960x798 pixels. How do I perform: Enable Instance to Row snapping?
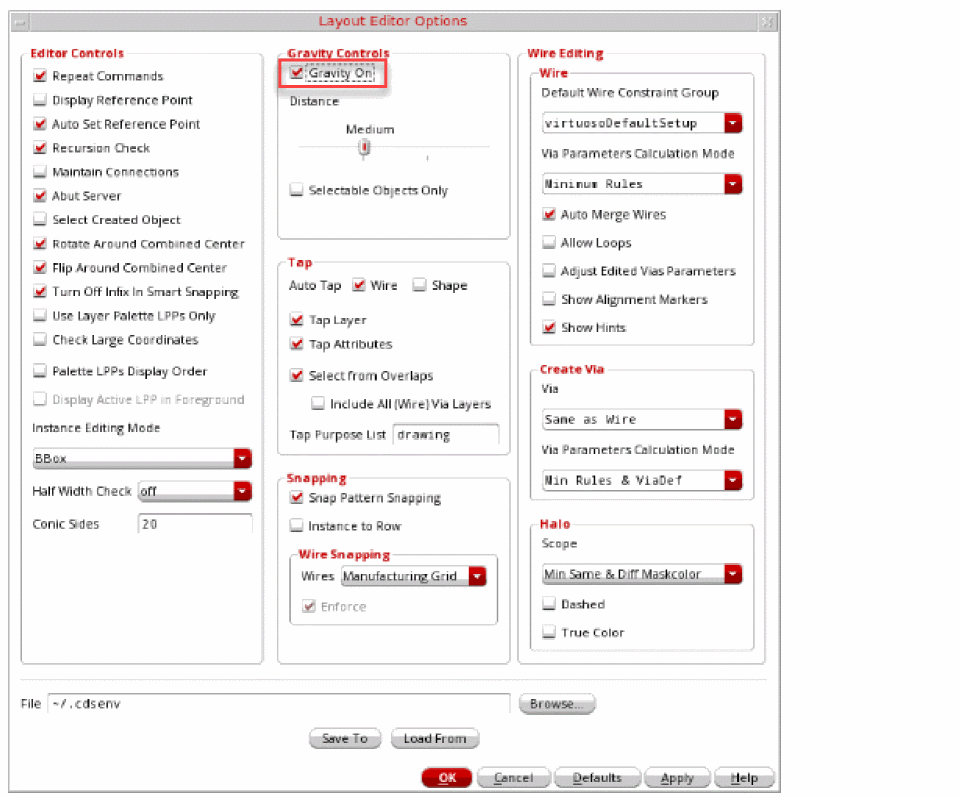pyautogui.click(x=296, y=525)
